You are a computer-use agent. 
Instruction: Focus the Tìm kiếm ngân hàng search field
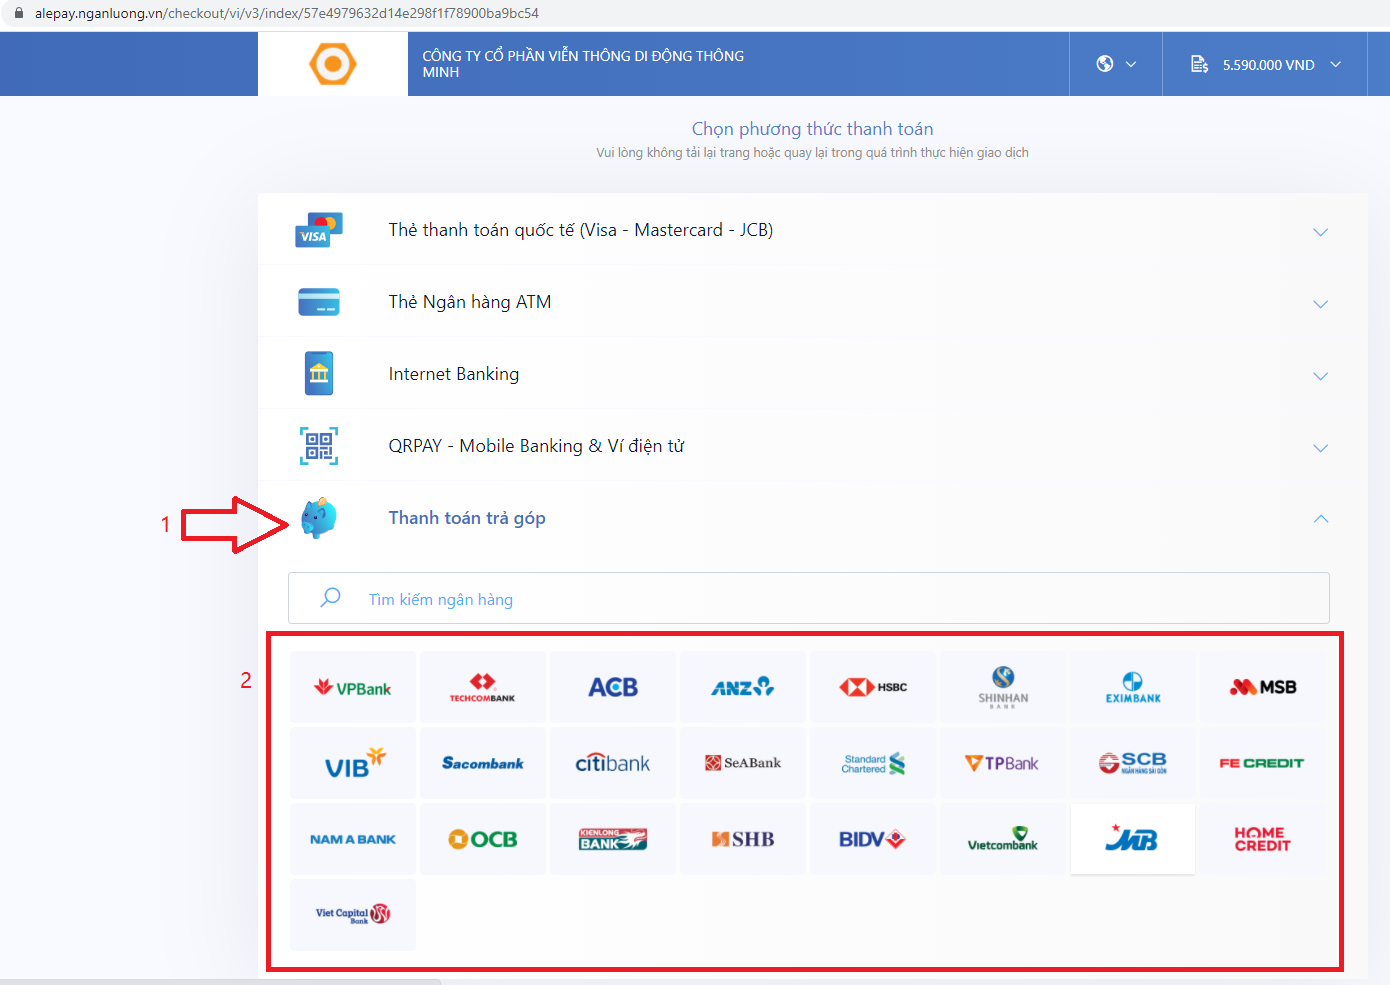click(809, 598)
